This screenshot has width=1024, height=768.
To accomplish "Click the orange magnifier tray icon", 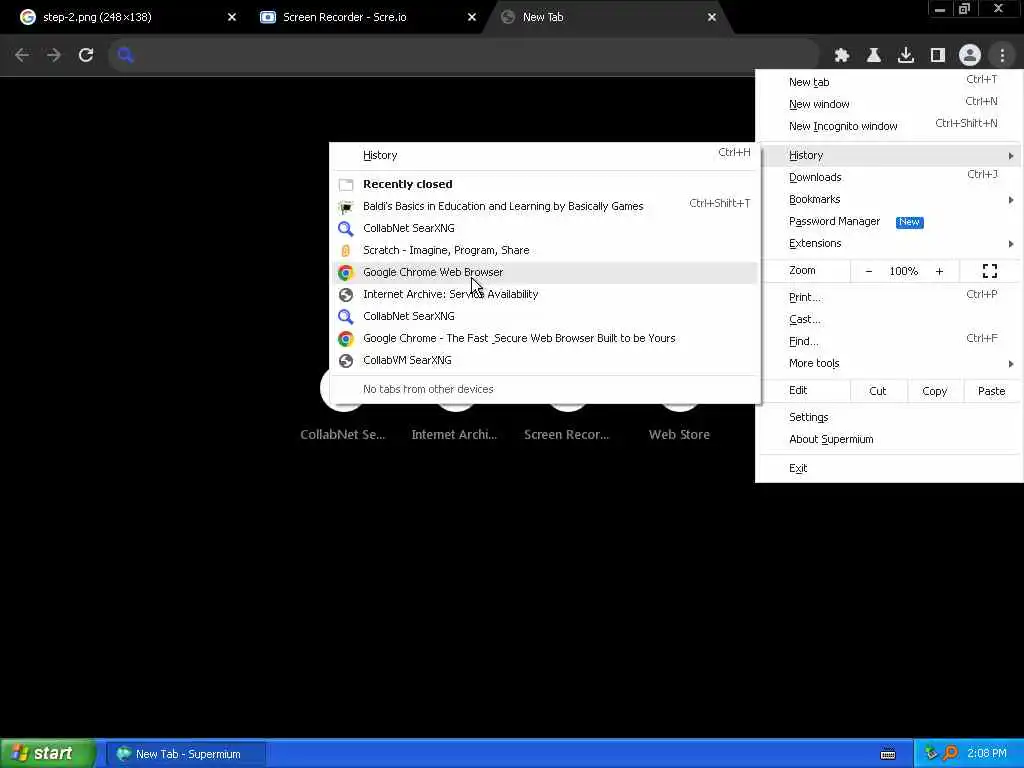I will (x=950, y=754).
